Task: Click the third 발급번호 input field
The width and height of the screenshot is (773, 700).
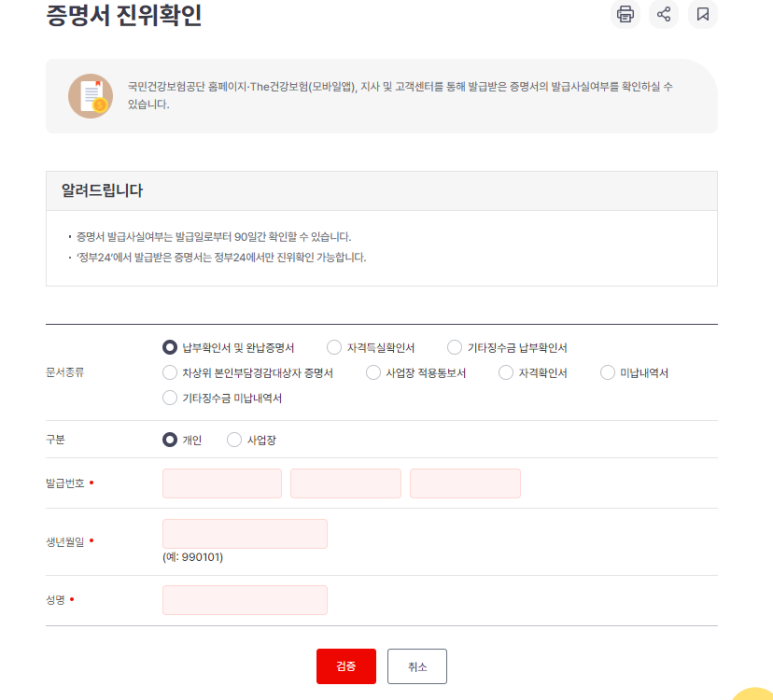Action: pyautogui.click(x=465, y=484)
